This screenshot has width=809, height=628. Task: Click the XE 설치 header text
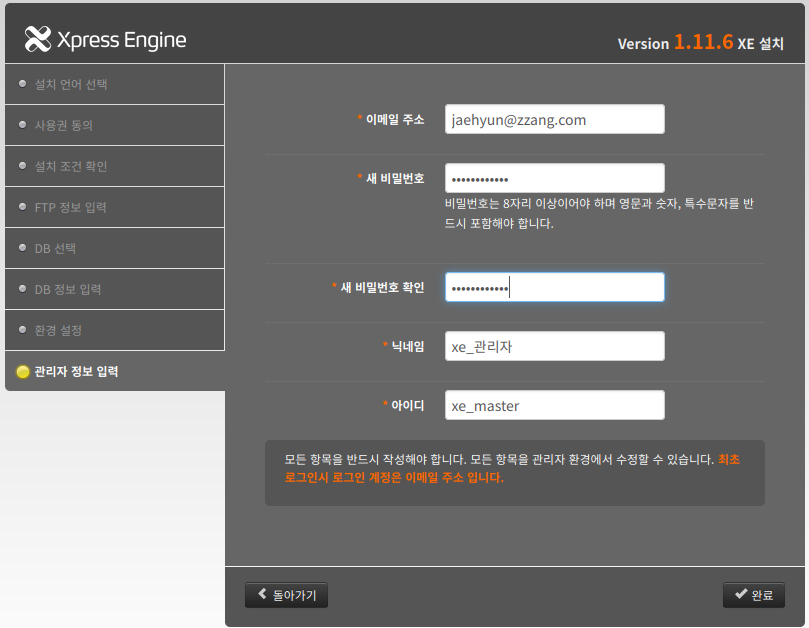[761, 43]
